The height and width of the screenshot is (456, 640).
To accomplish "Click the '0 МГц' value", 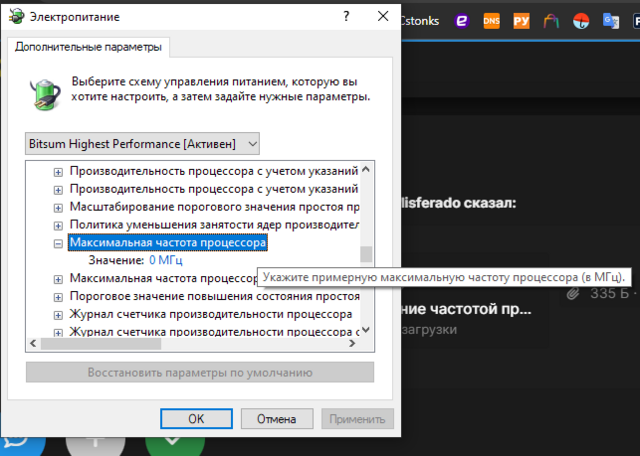I will click(166, 260).
